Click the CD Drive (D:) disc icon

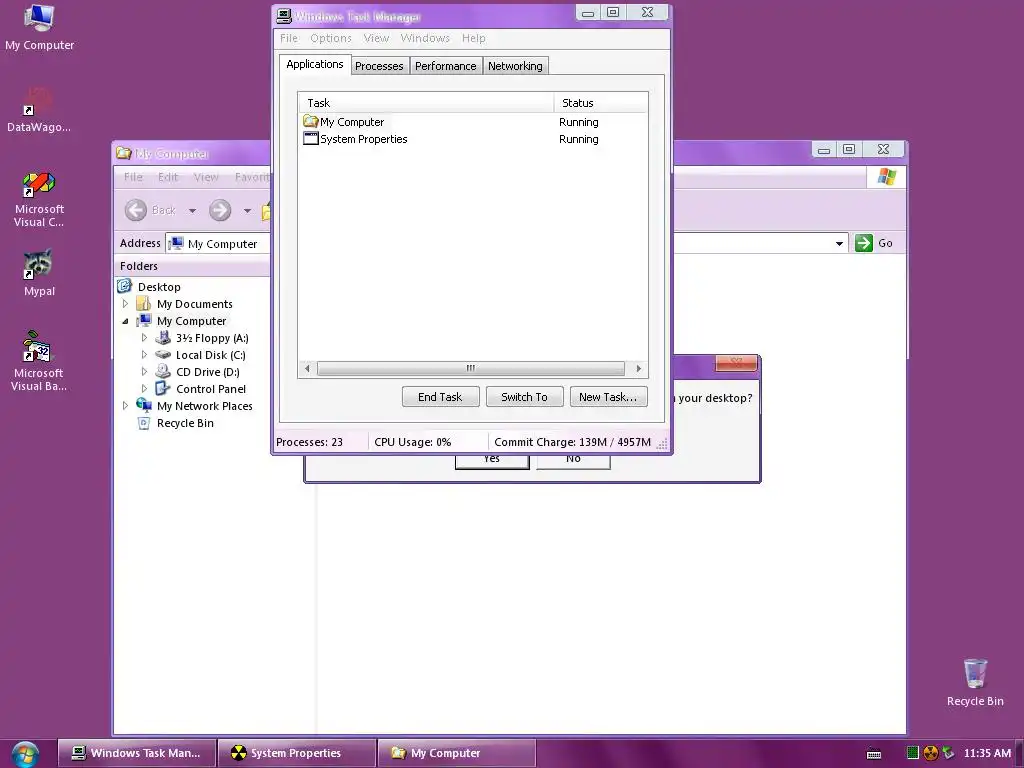(163, 372)
